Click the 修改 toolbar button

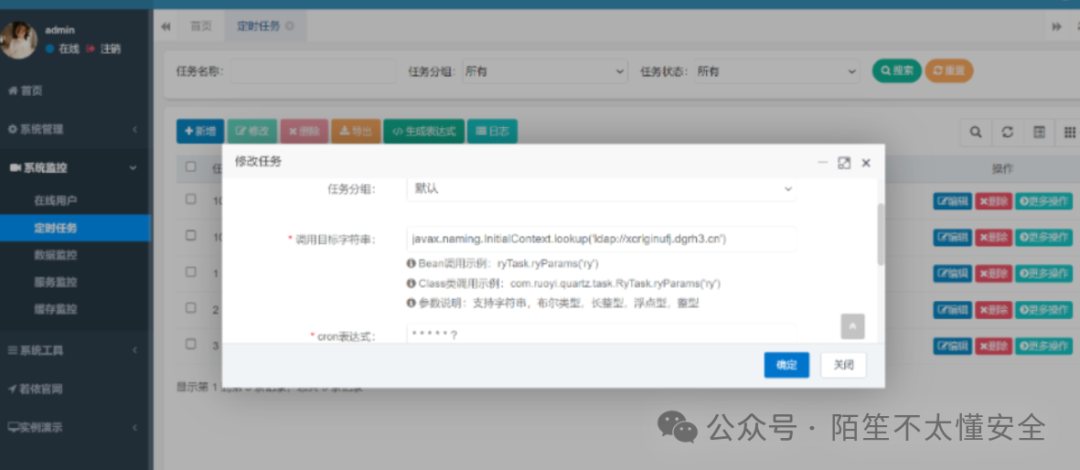pyautogui.click(x=252, y=132)
